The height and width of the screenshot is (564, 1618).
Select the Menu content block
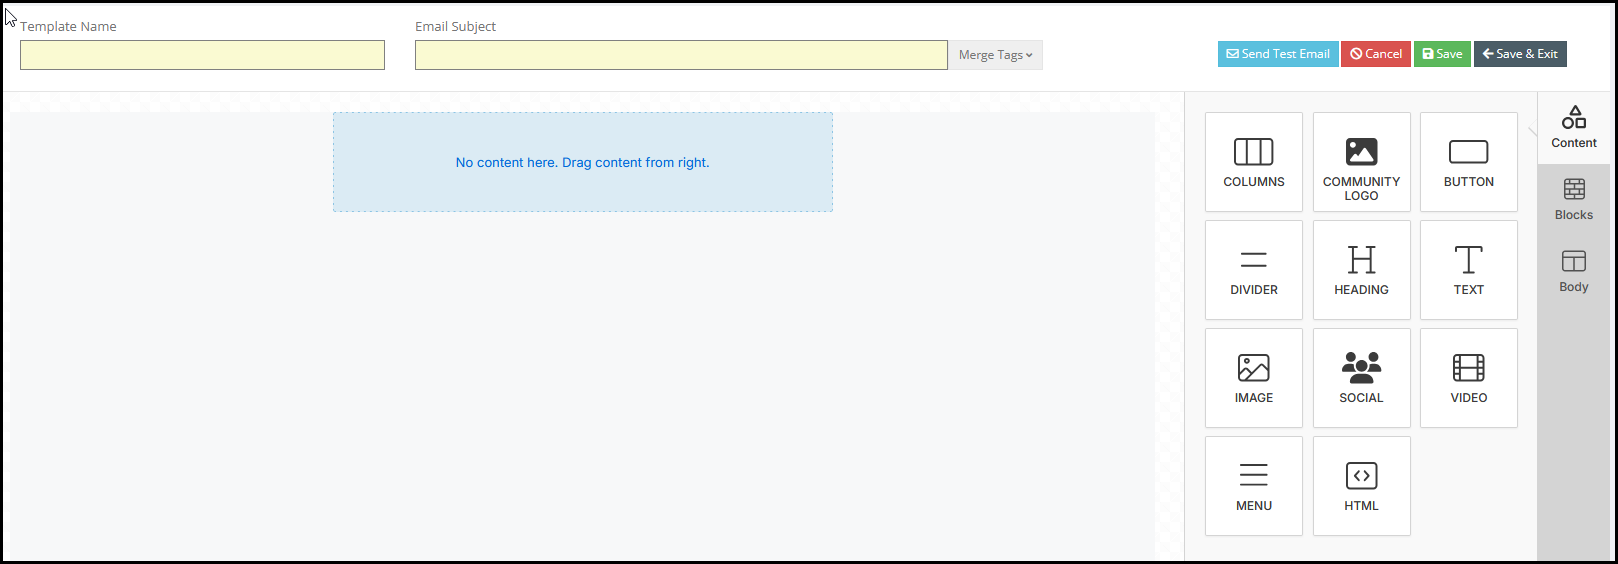[x=1254, y=486]
